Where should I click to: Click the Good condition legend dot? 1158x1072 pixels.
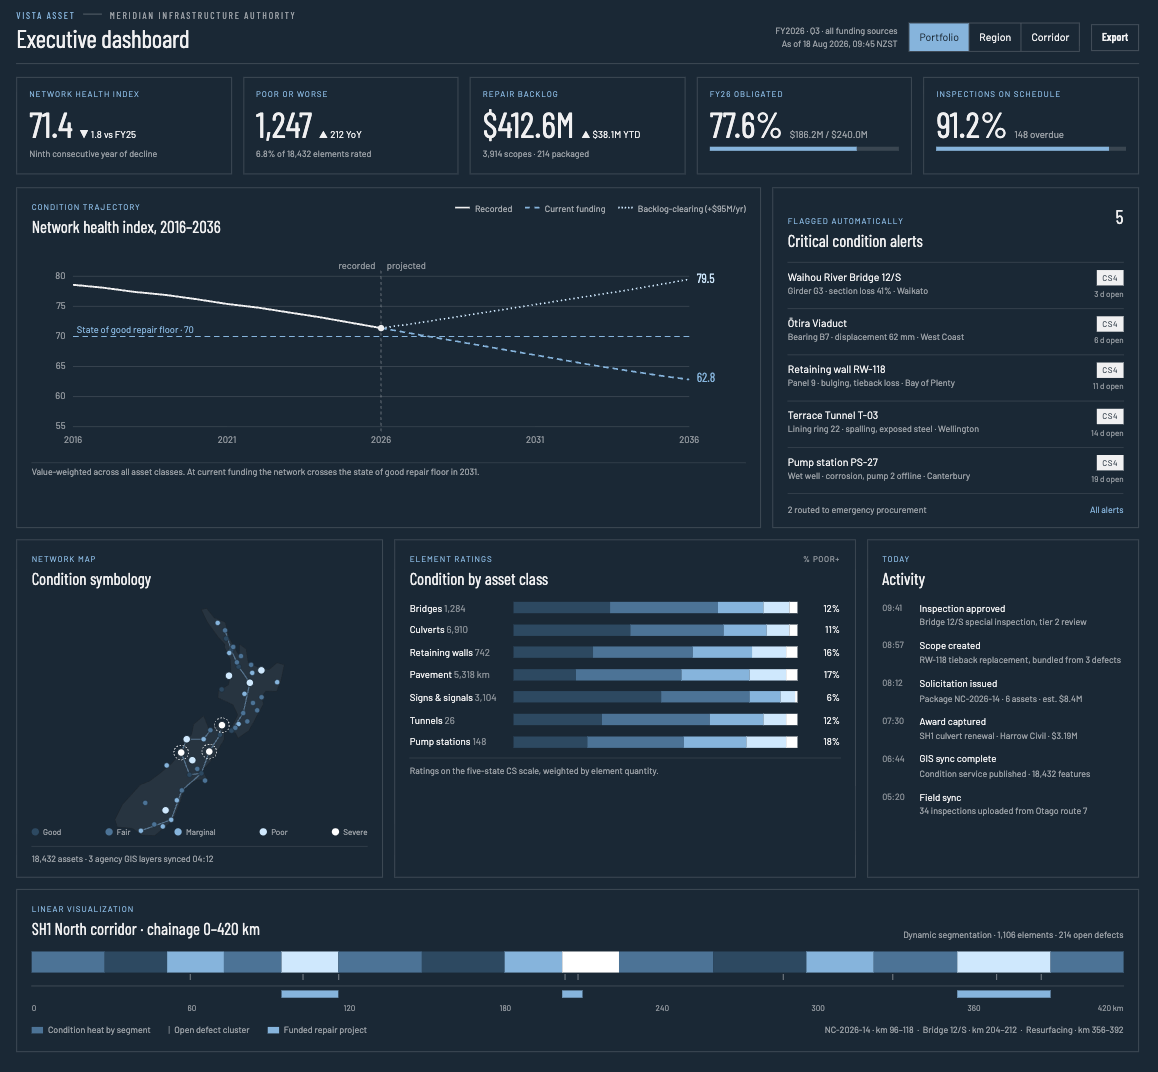pos(35,832)
